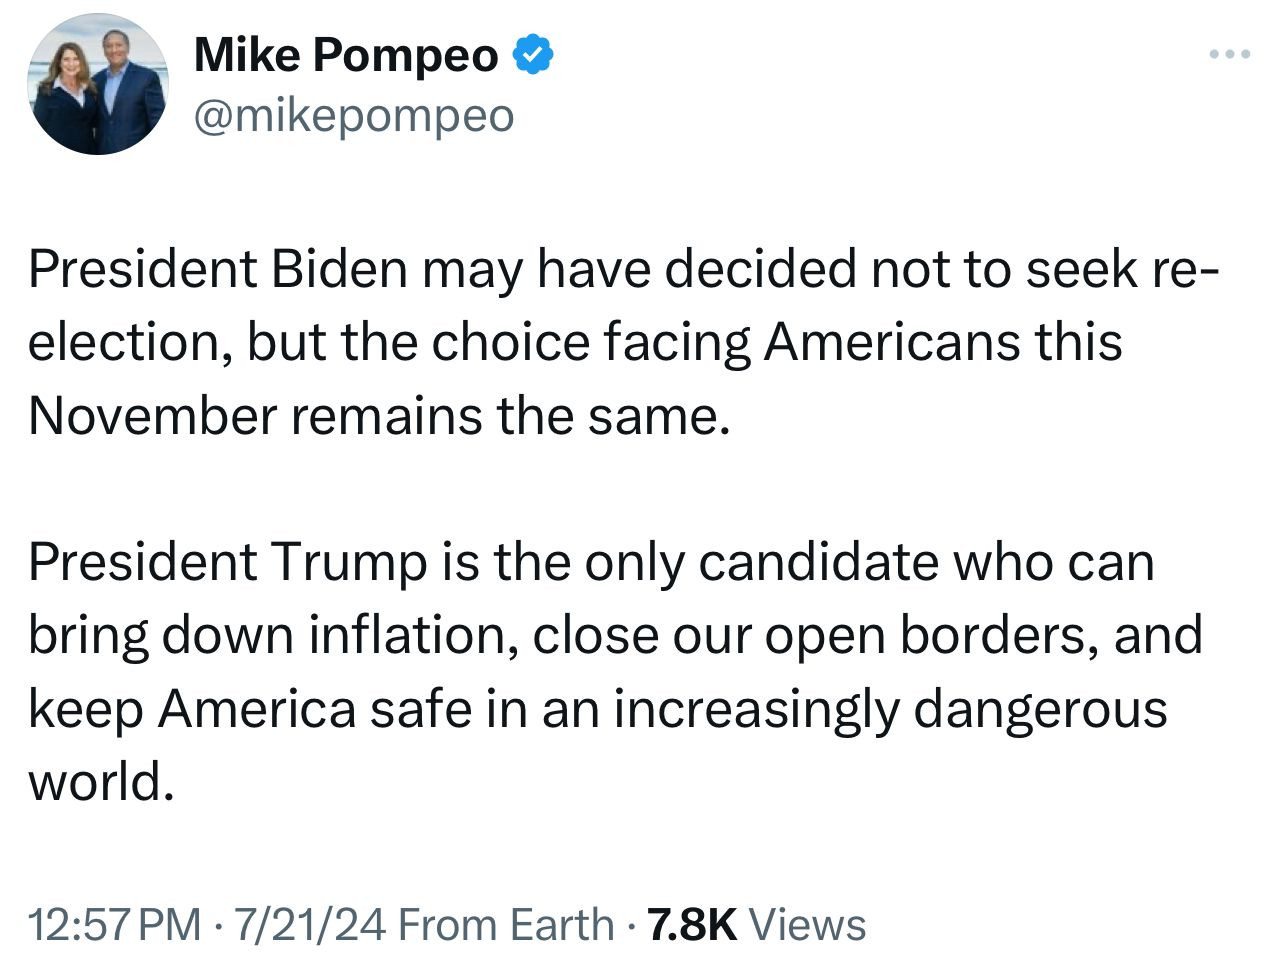The width and height of the screenshot is (1284, 977).
Task: Click the word November in the tweet
Action: [x=151, y=416]
